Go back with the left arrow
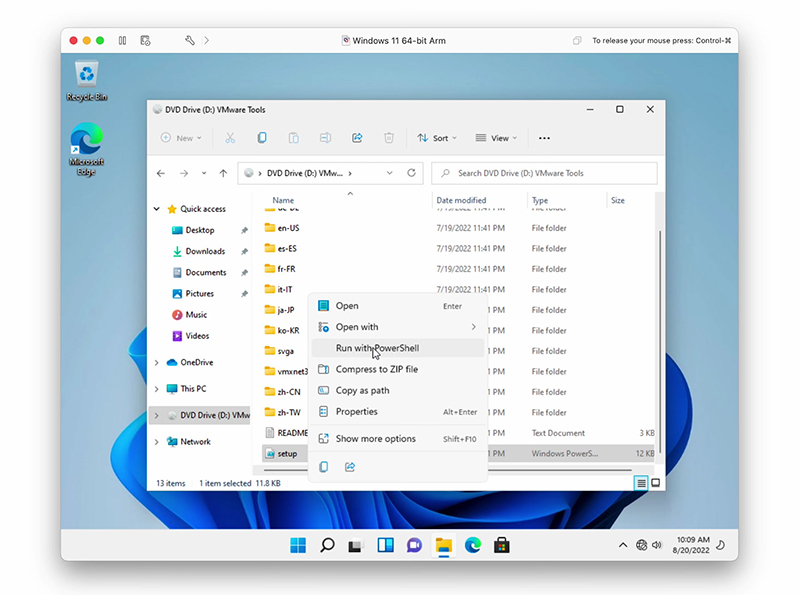Image resolution: width=800 pixels, height=595 pixels. (161, 173)
